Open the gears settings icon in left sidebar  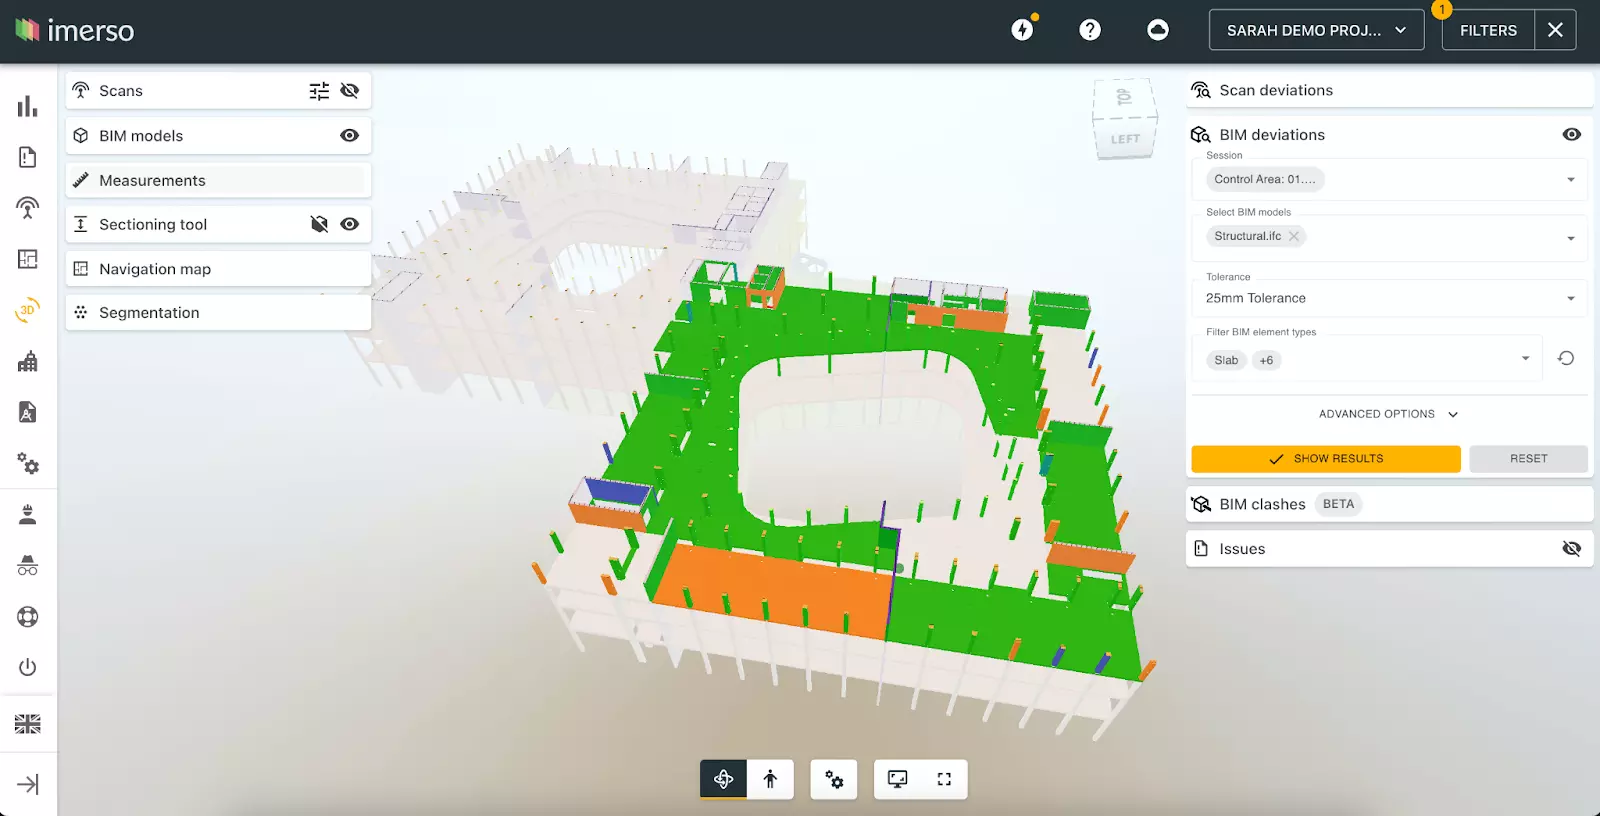pos(28,463)
